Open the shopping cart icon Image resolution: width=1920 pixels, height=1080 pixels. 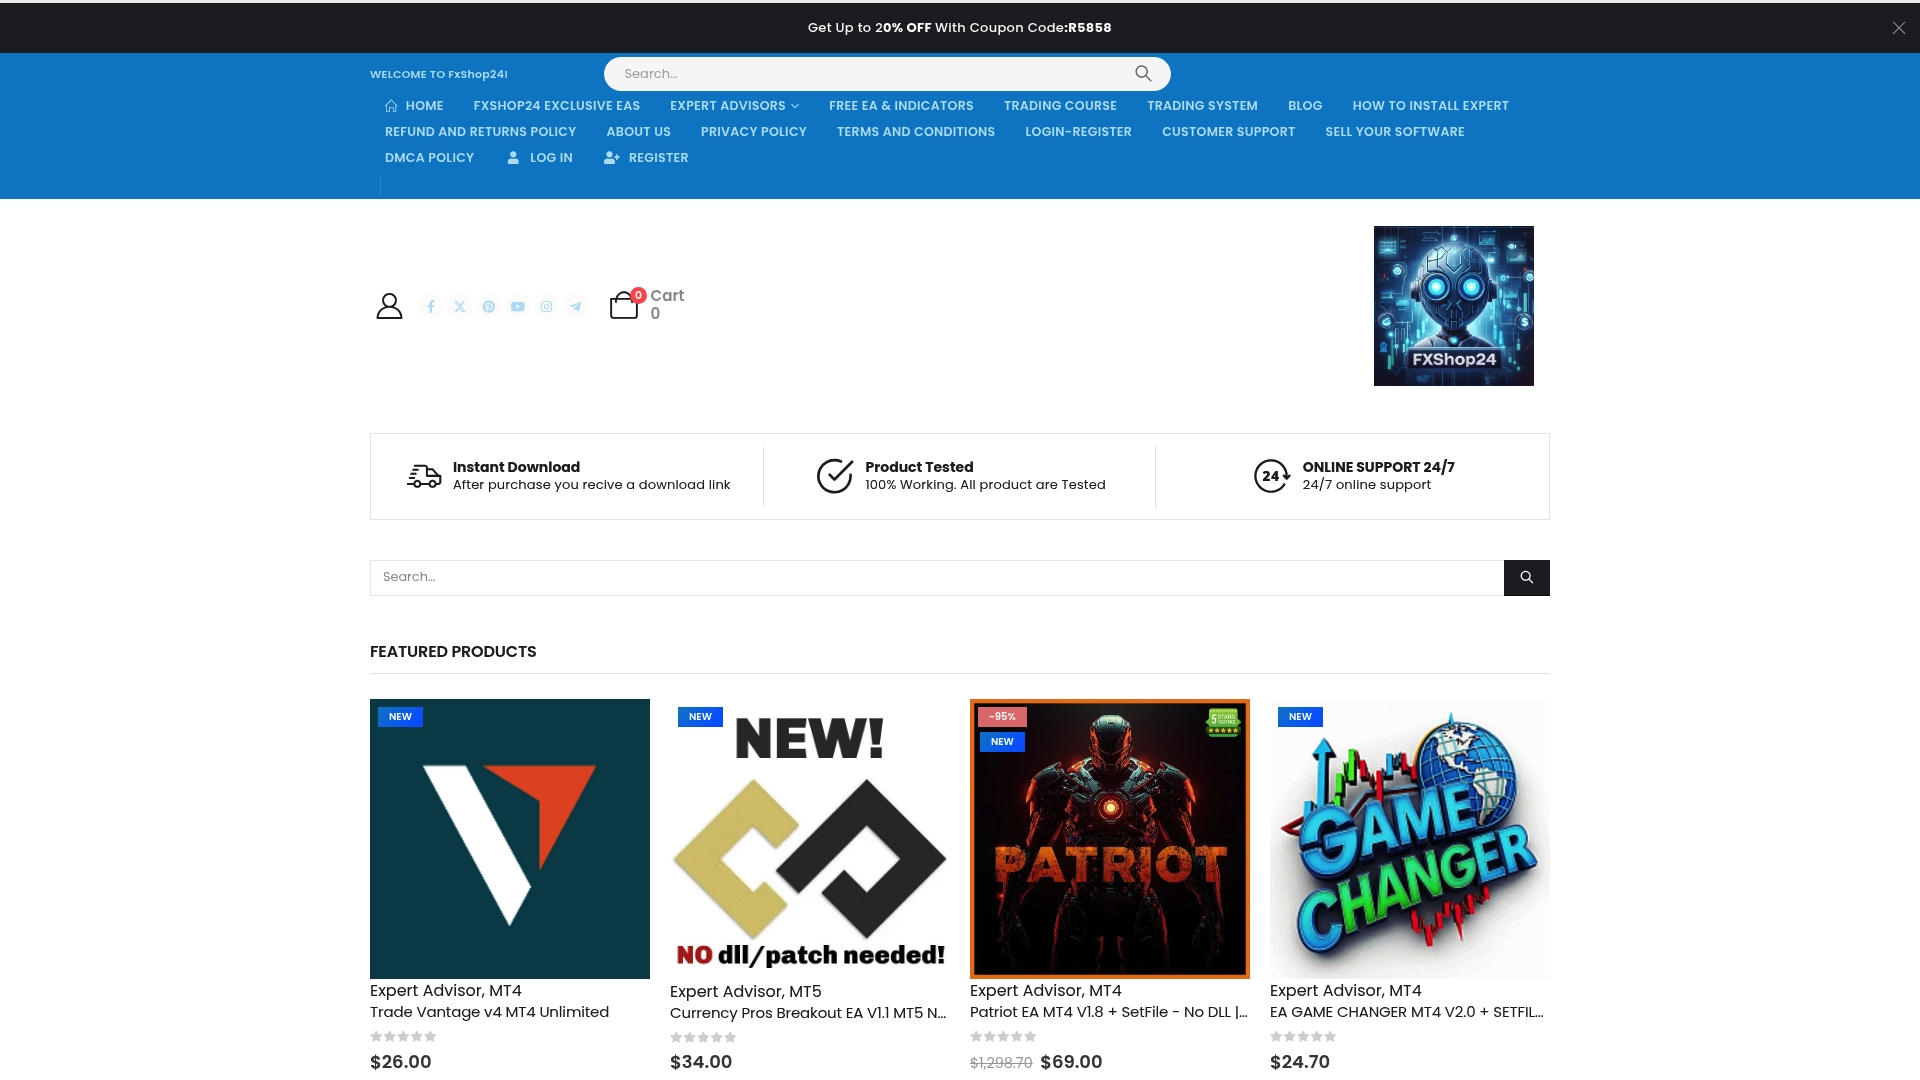pyautogui.click(x=625, y=306)
